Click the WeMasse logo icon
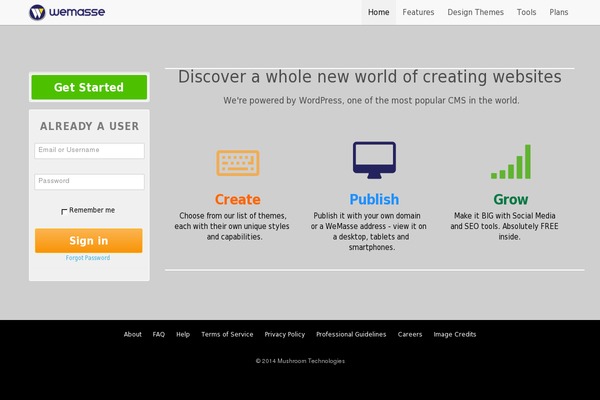The height and width of the screenshot is (400, 600). (37, 13)
